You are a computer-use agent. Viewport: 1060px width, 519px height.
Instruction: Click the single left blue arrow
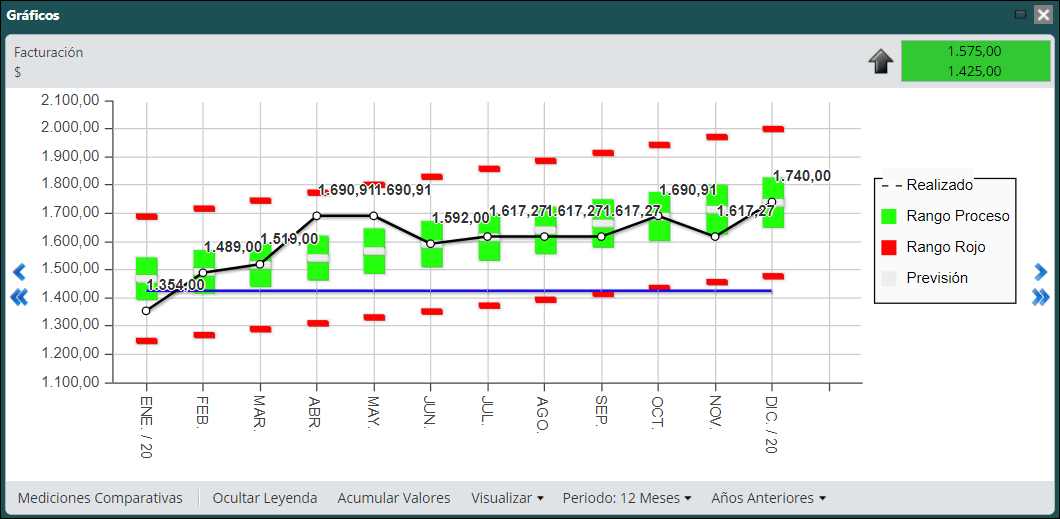tap(19, 272)
